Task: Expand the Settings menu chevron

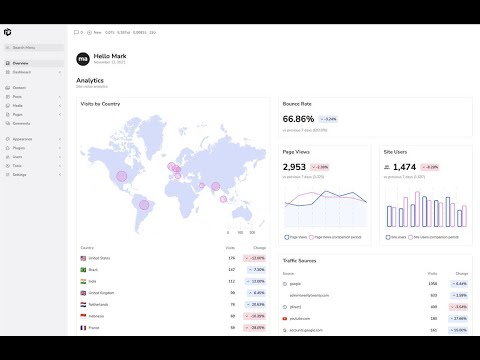Action: [x=60, y=175]
